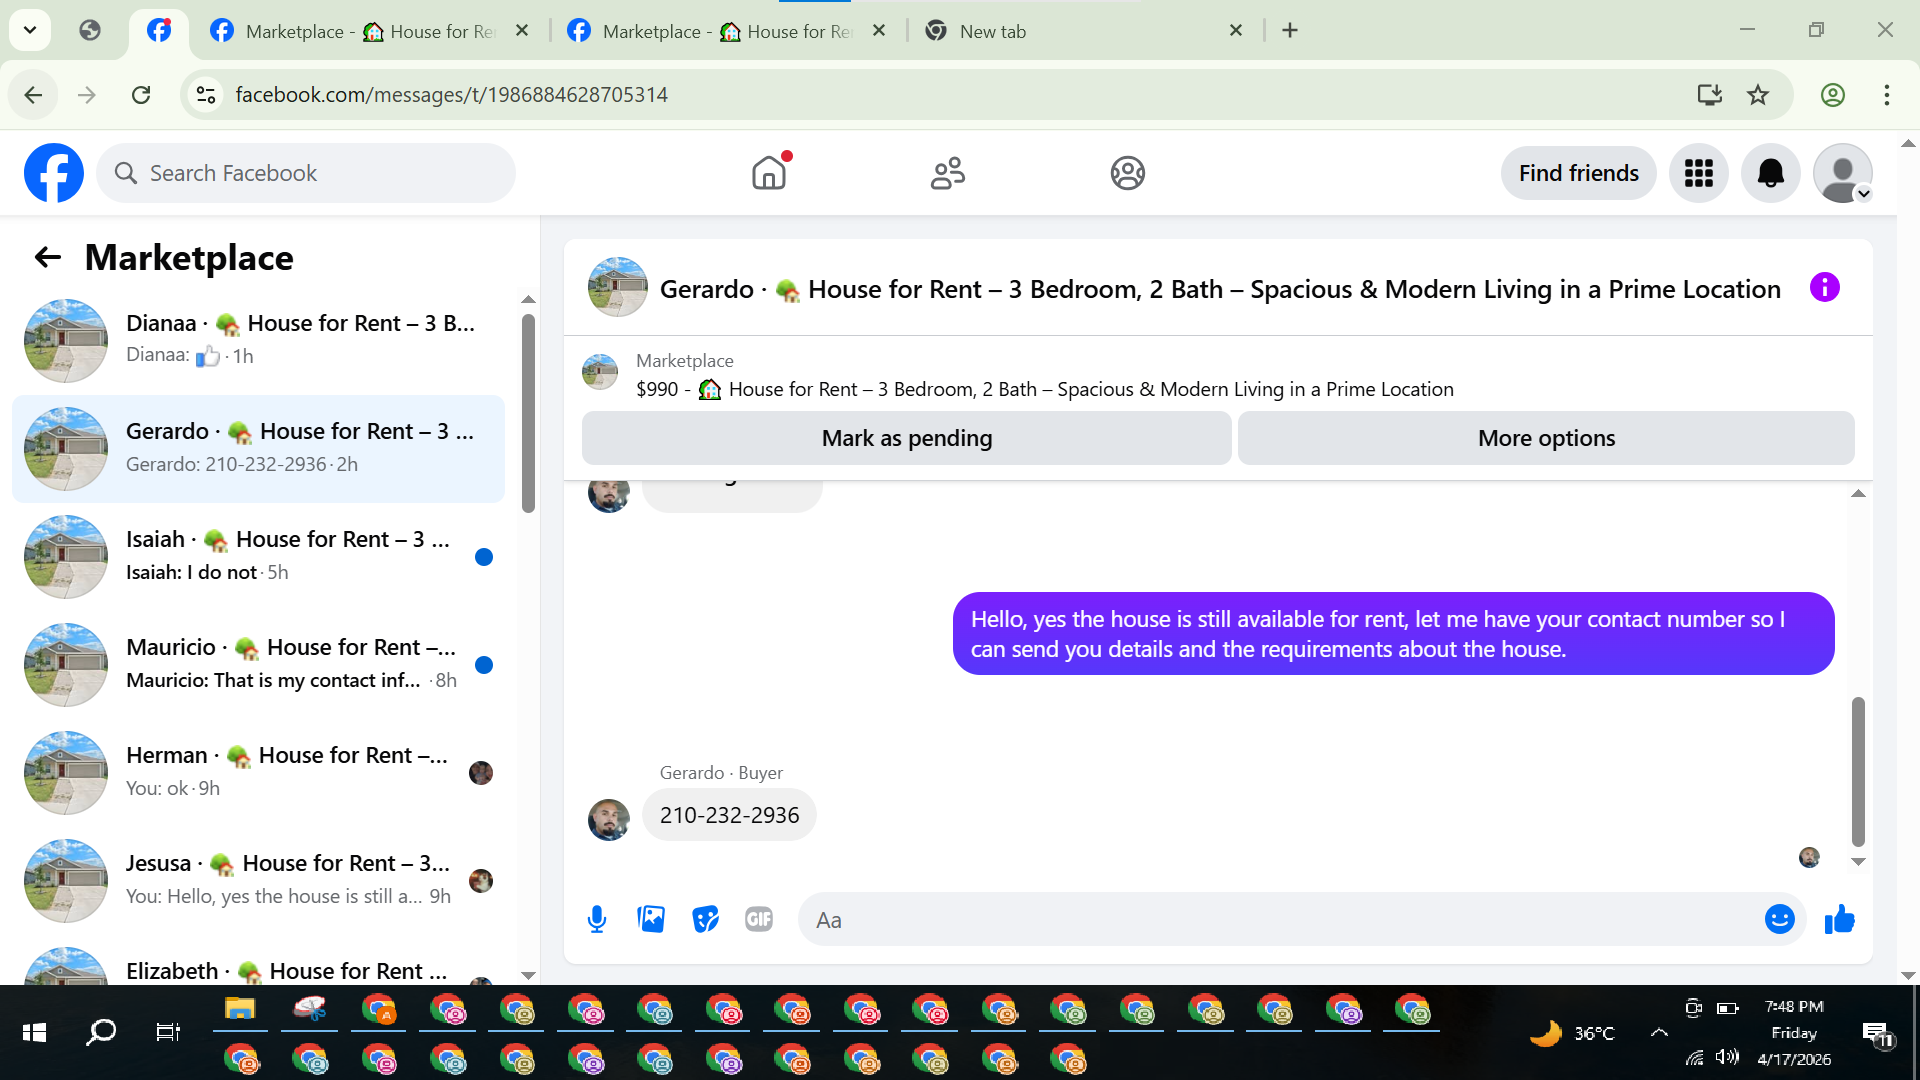
Task: Show hidden system tray icons
Action: click(1659, 1033)
